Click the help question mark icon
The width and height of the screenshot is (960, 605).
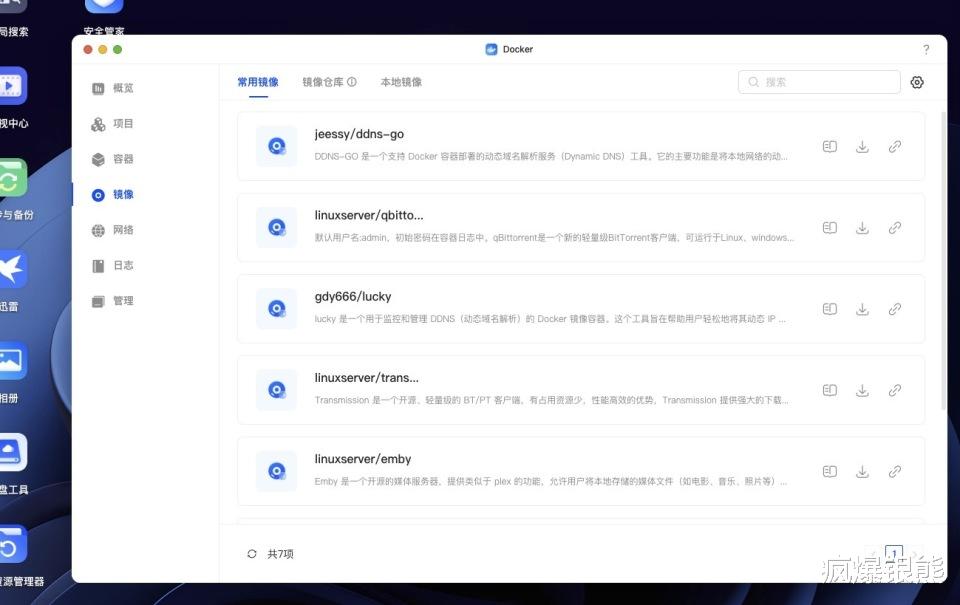click(x=926, y=50)
